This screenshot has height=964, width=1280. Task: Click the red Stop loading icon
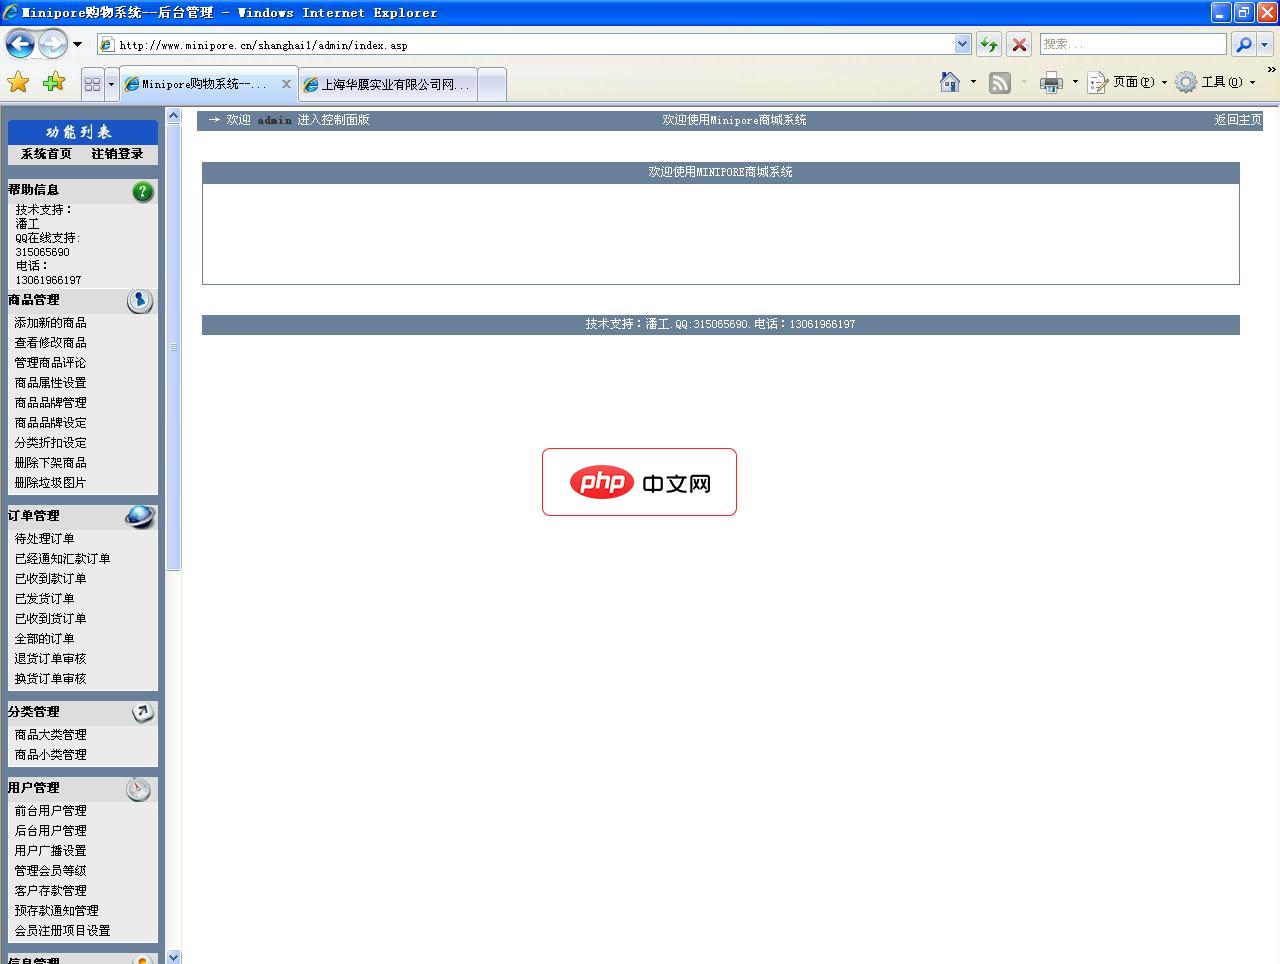(x=1019, y=44)
